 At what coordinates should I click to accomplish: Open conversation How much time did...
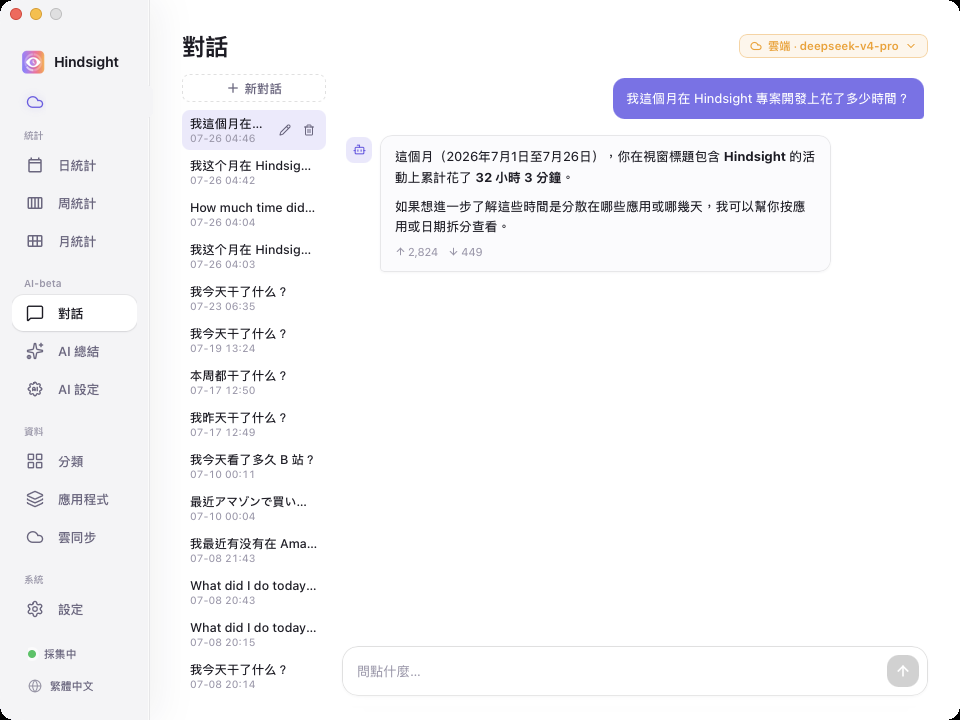point(254,214)
